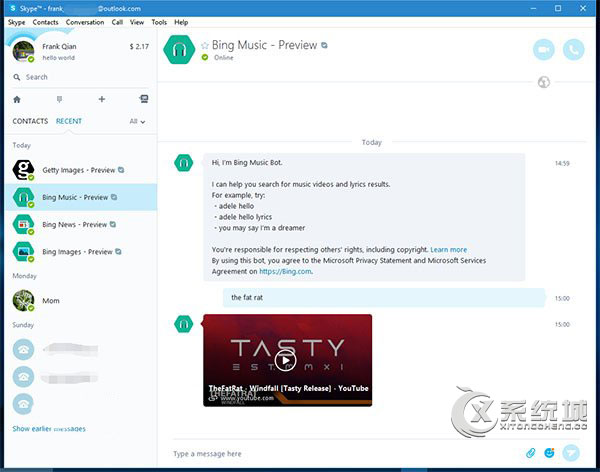This screenshot has width=600, height=472.
Task: Open the attach file paperclip icon
Action: [530, 453]
